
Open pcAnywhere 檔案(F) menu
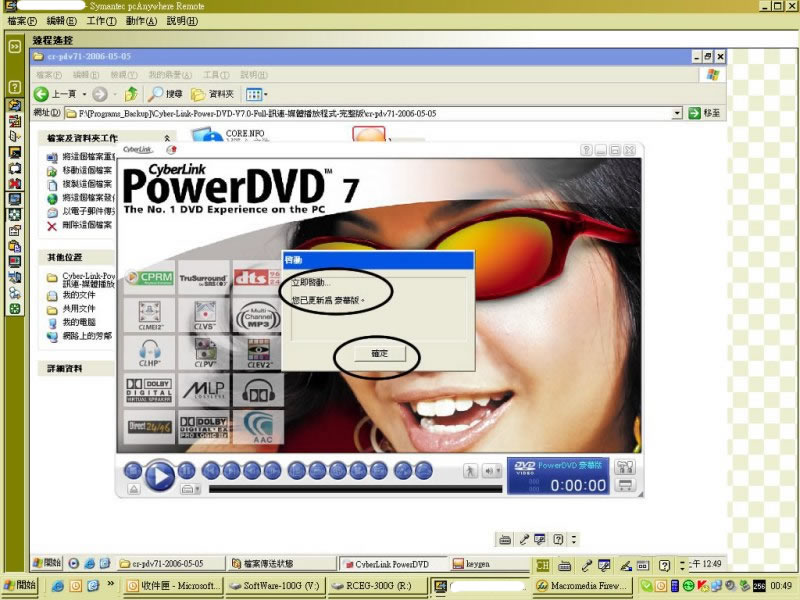[x=22, y=21]
